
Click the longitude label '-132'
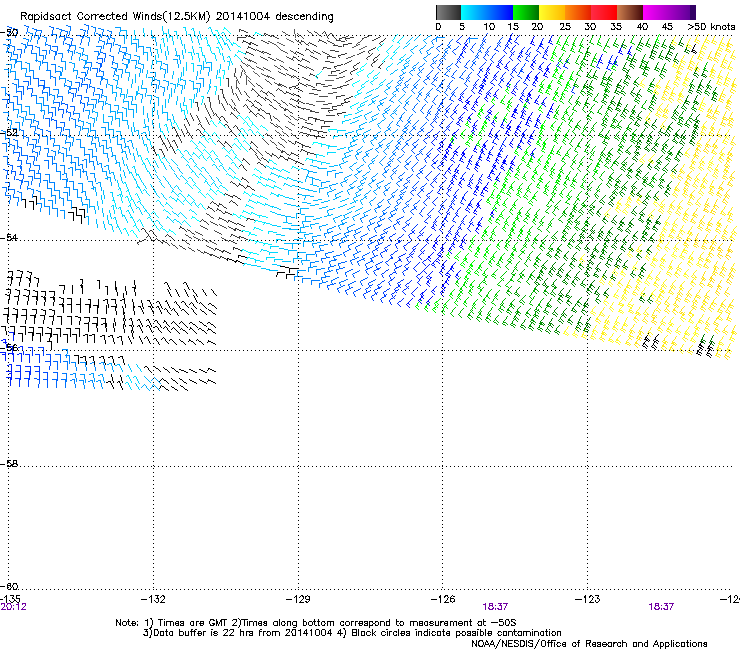click(x=153, y=599)
